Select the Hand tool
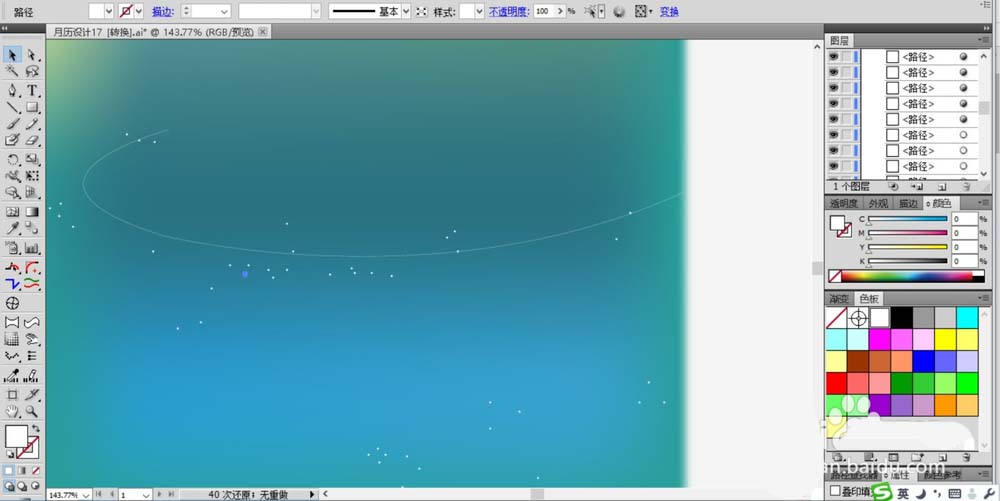 click(12, 411)
